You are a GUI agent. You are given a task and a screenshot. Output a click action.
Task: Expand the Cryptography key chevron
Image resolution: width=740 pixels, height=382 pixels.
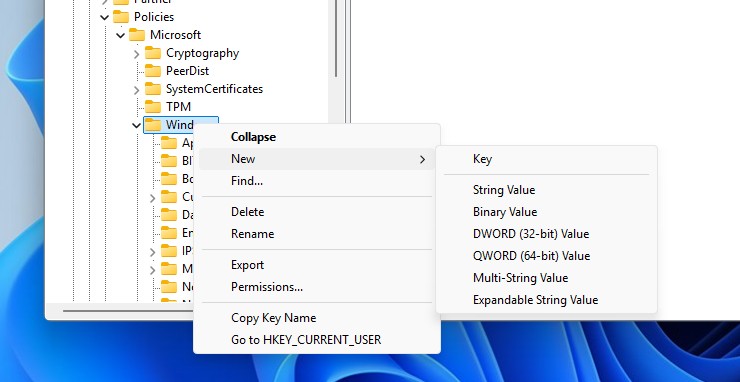click(137, 54)
